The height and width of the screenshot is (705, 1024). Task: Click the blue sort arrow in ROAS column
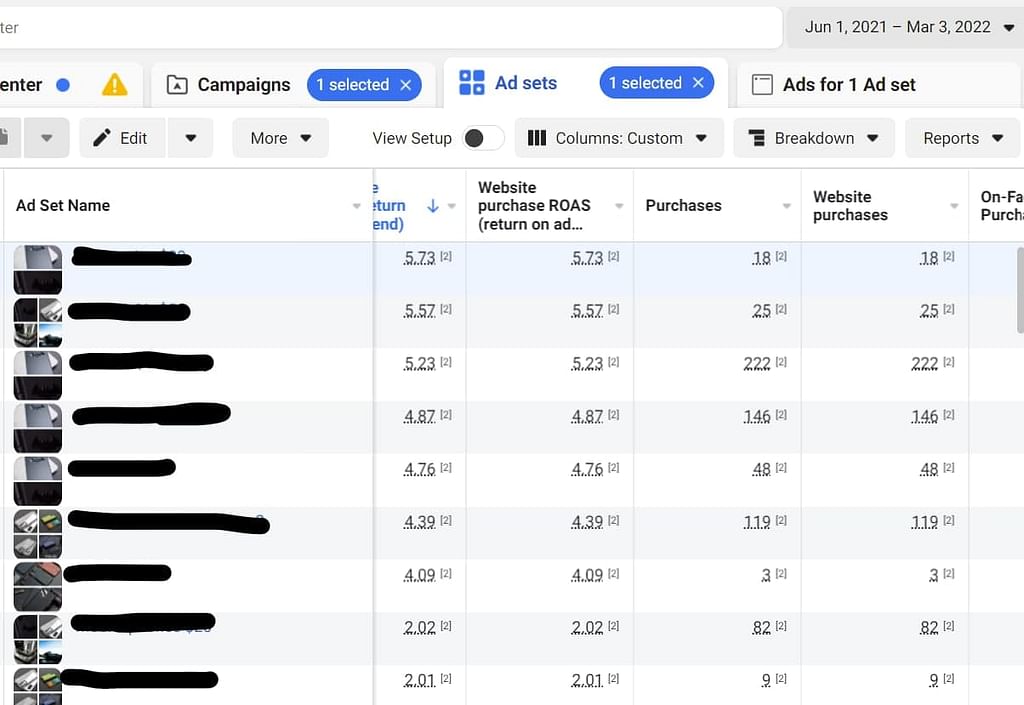pos(433,205)
